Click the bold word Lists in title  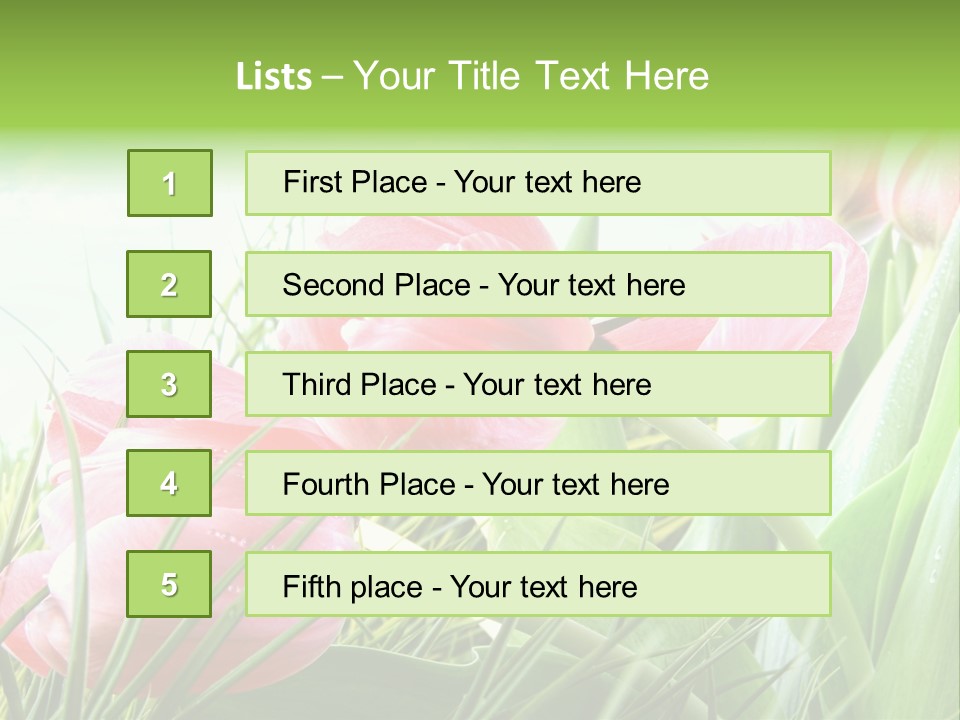click(x=274, y=77)
